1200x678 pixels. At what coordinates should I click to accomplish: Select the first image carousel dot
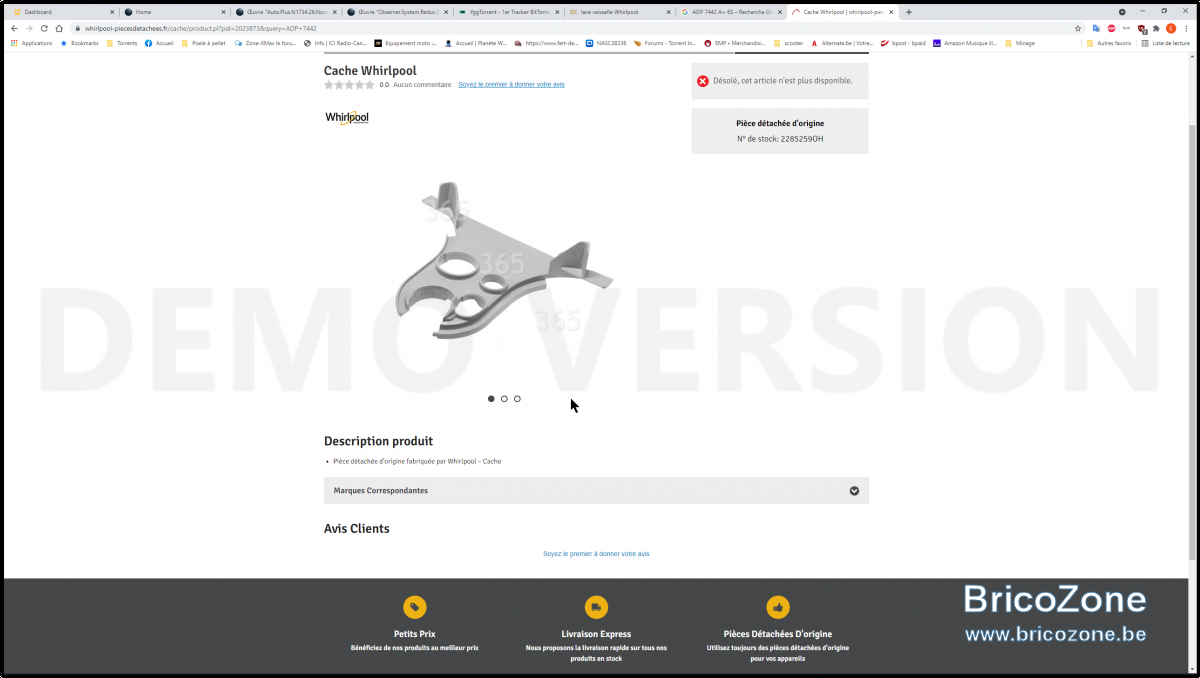(x=491, y=399)
